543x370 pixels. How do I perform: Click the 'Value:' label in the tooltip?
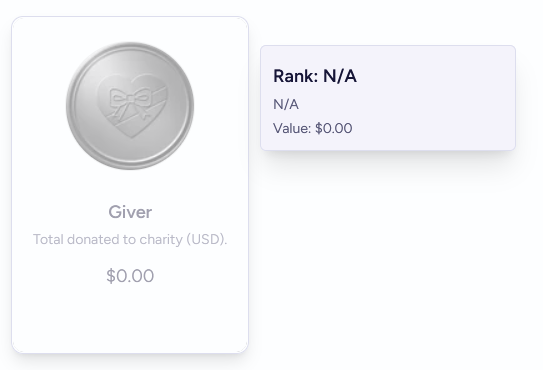tap(292, 128)
